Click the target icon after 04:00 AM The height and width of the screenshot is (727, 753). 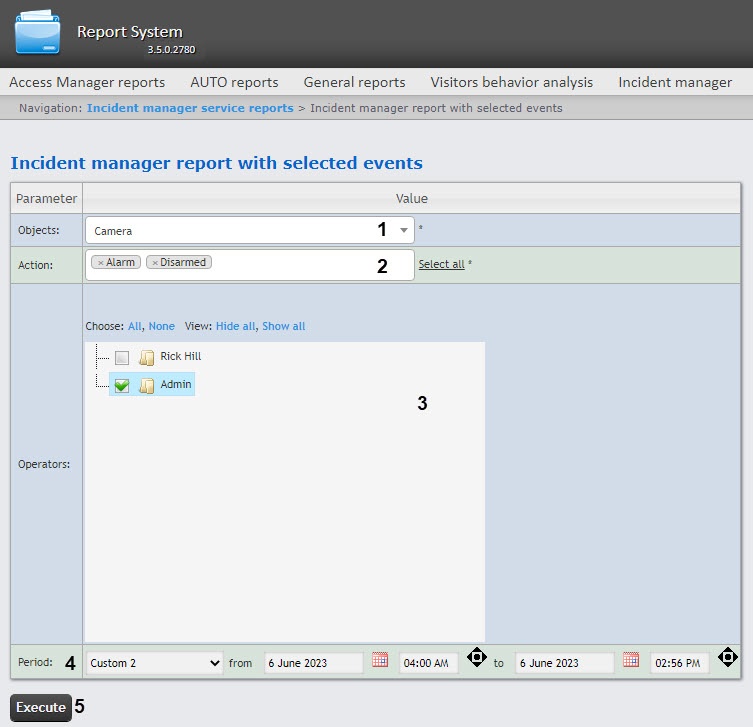(477, 657)
